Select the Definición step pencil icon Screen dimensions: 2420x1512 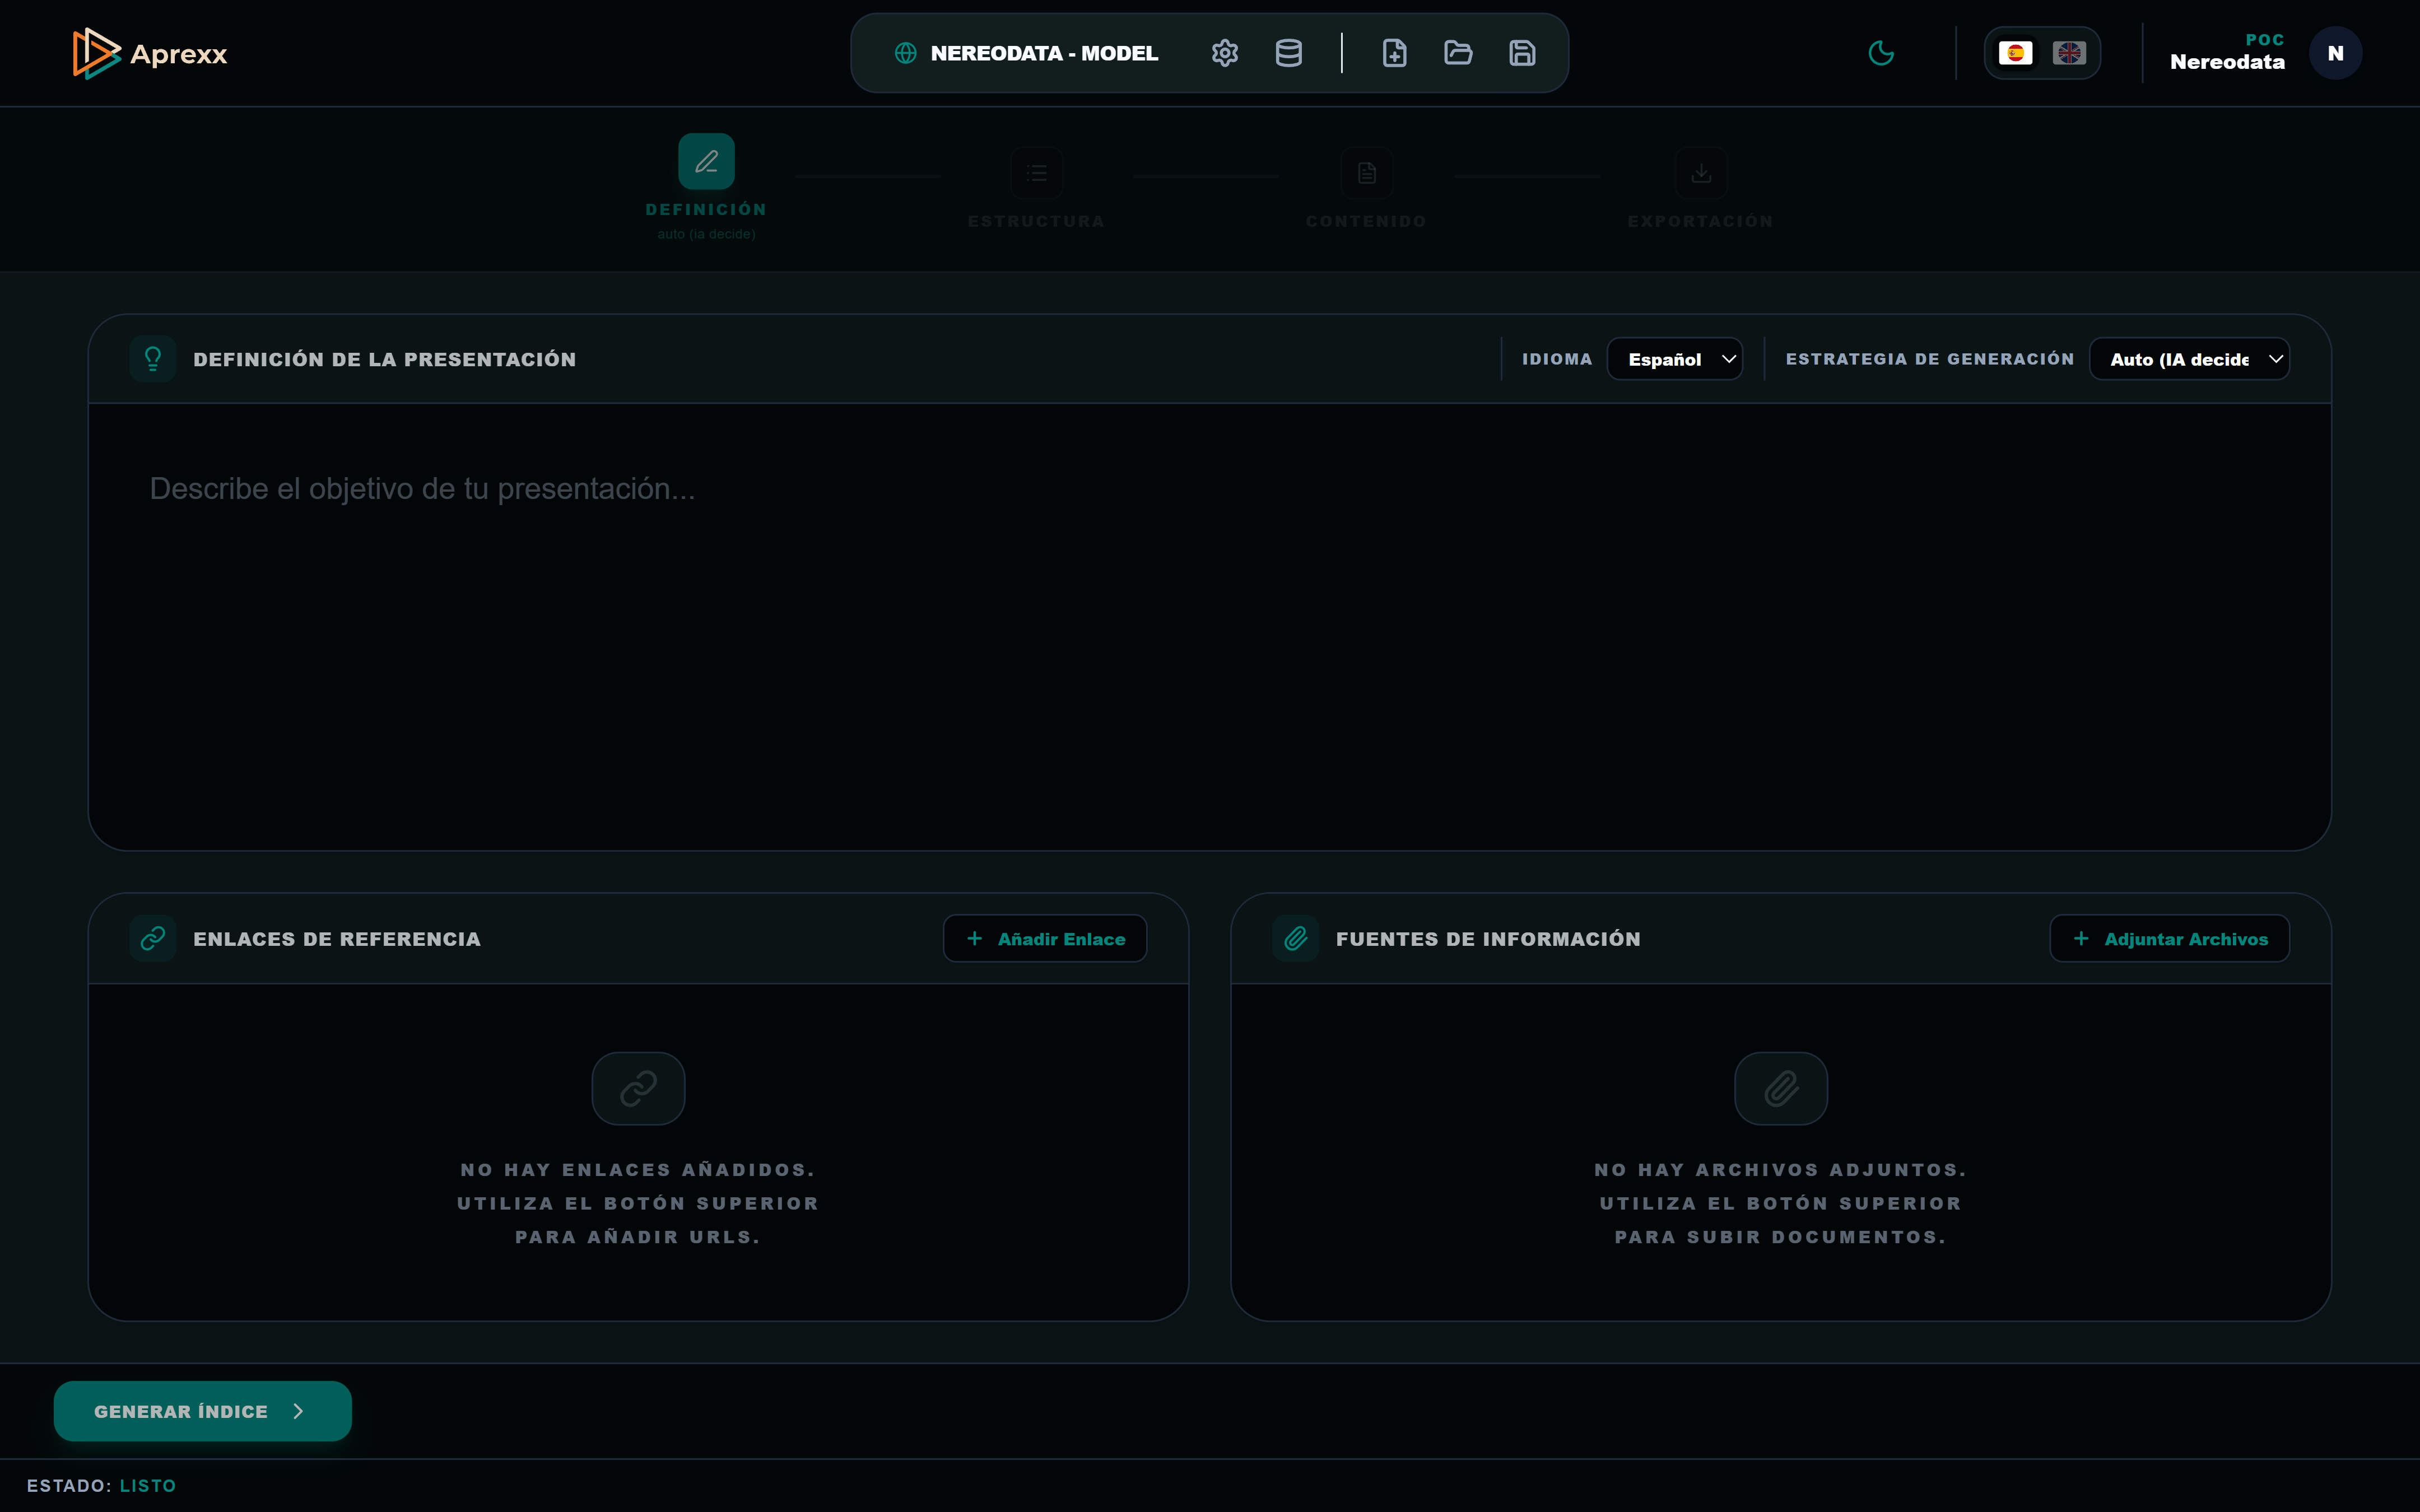point(706,161)
